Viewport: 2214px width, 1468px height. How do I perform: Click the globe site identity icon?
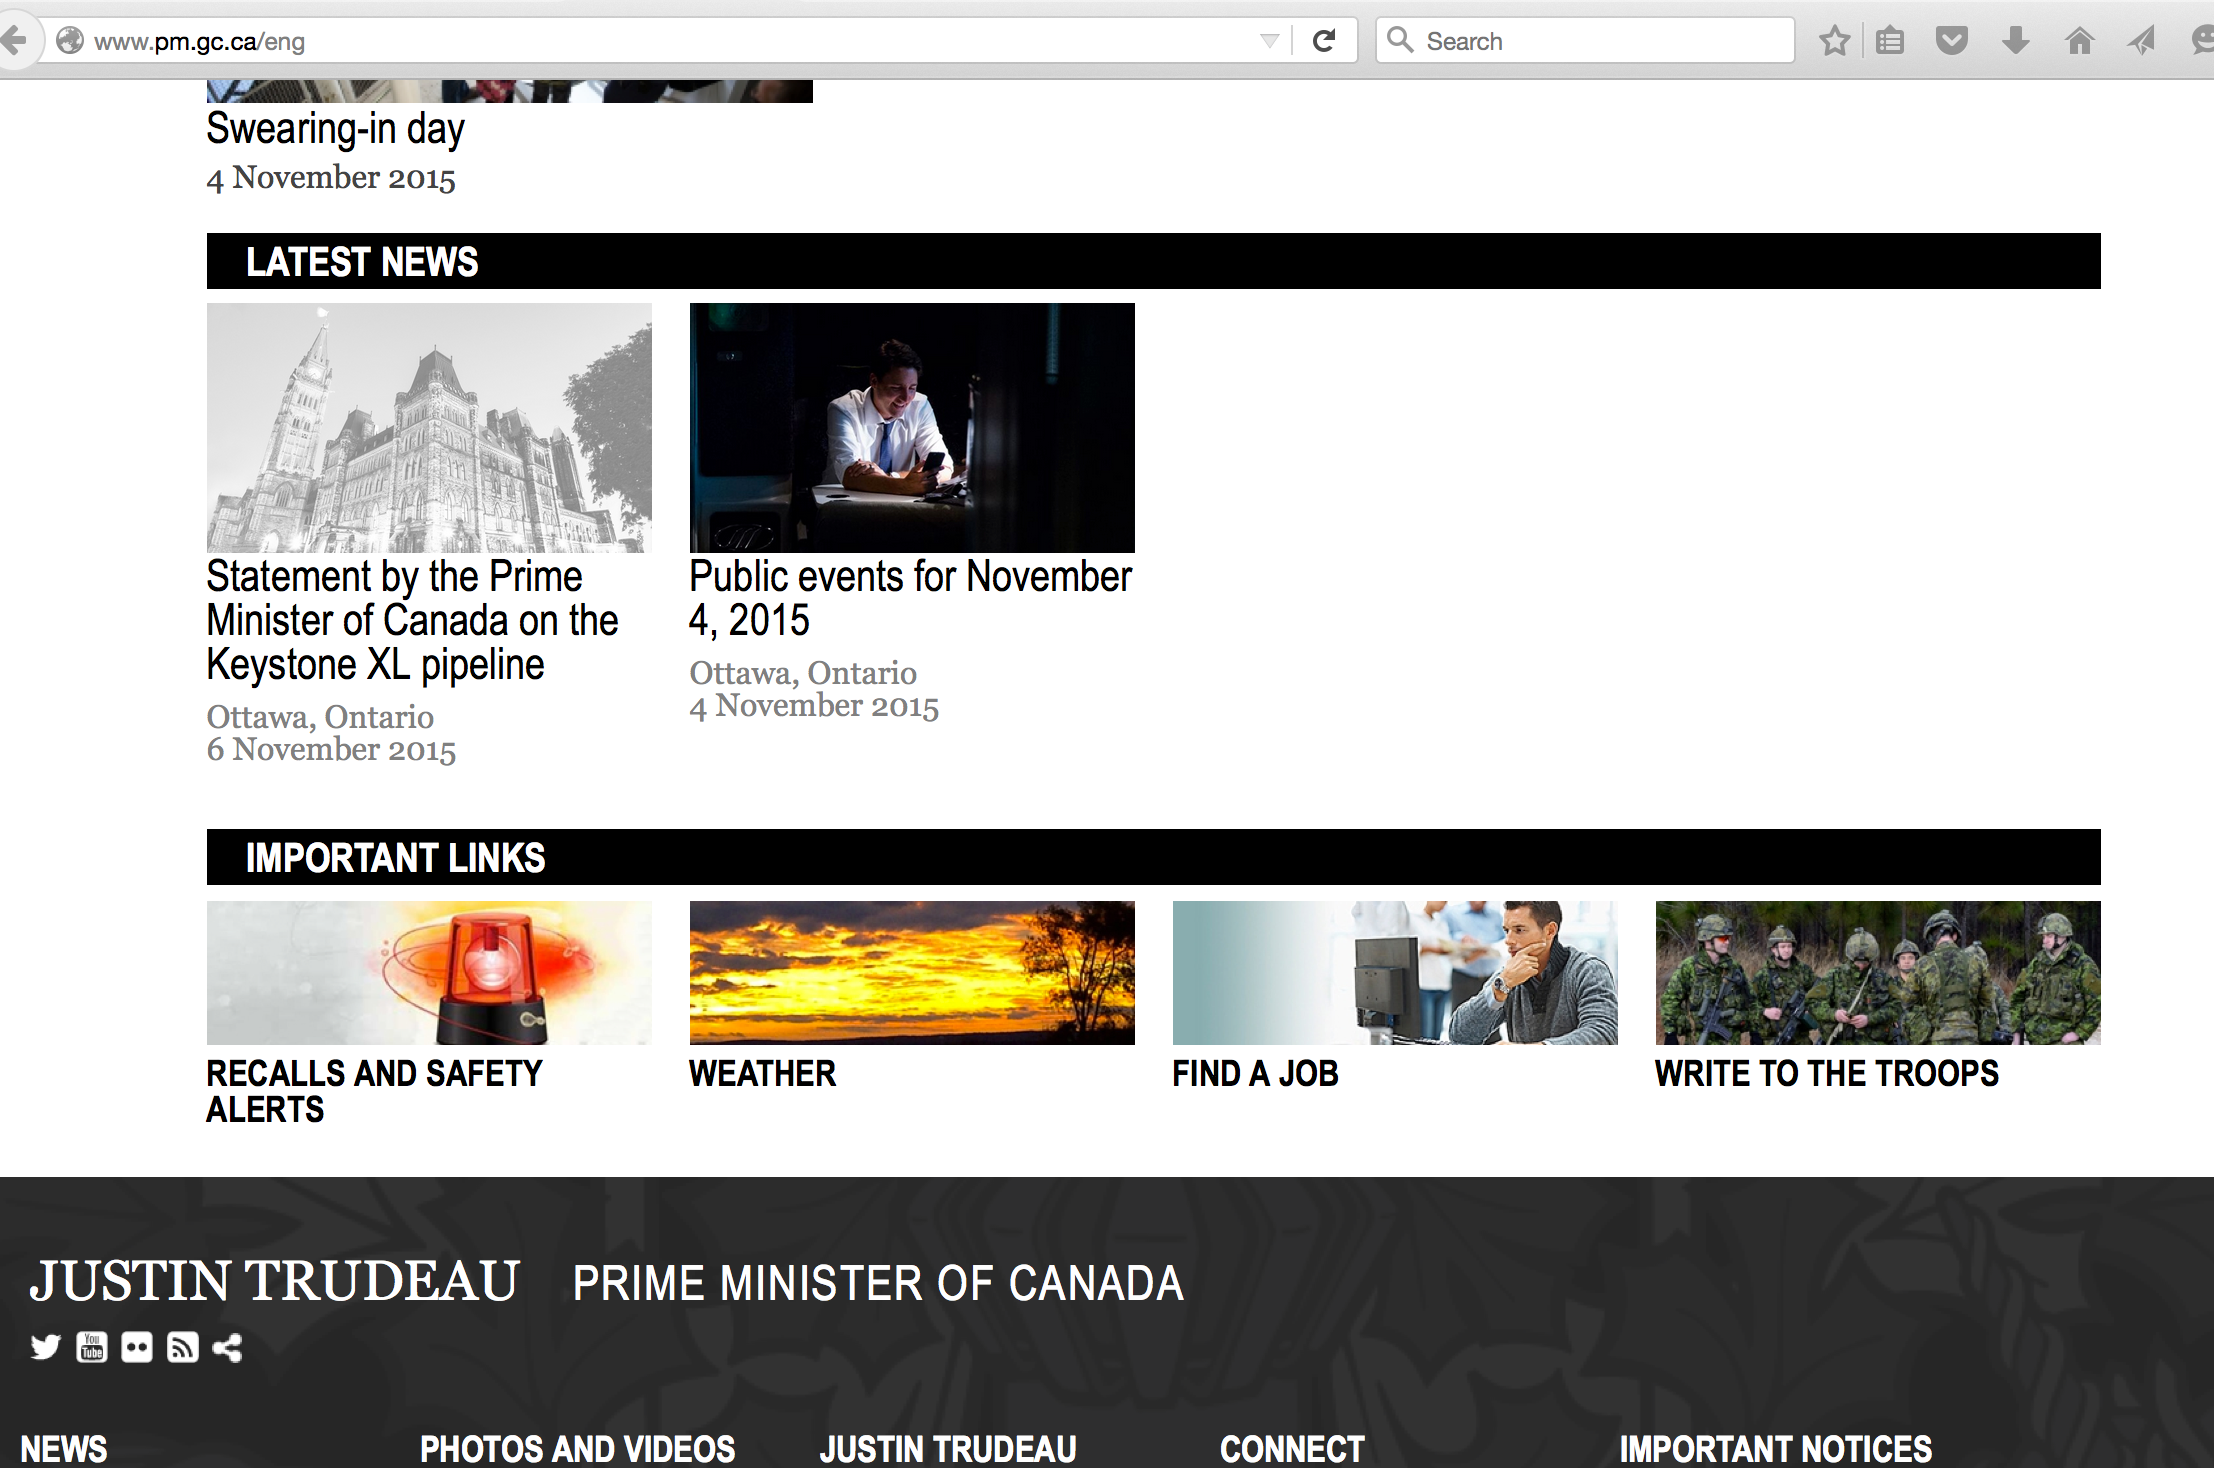tap(69, 41)
